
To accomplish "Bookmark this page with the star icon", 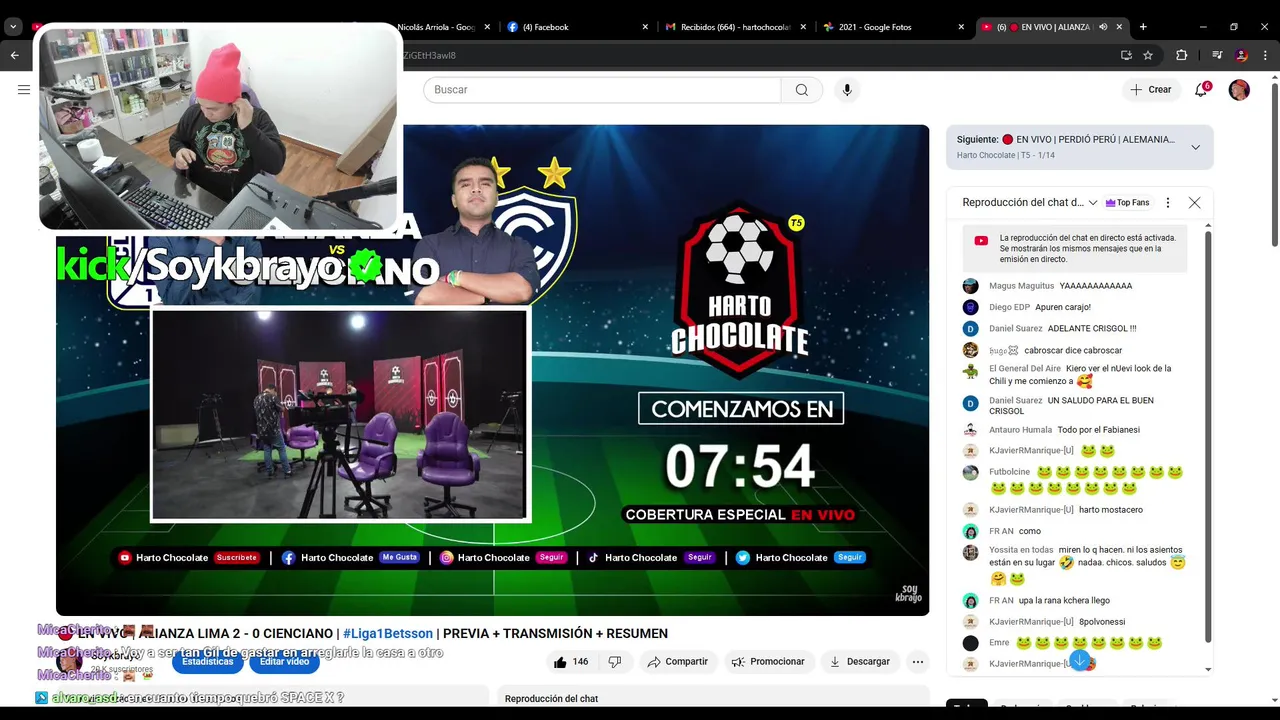I will 1148,55.
